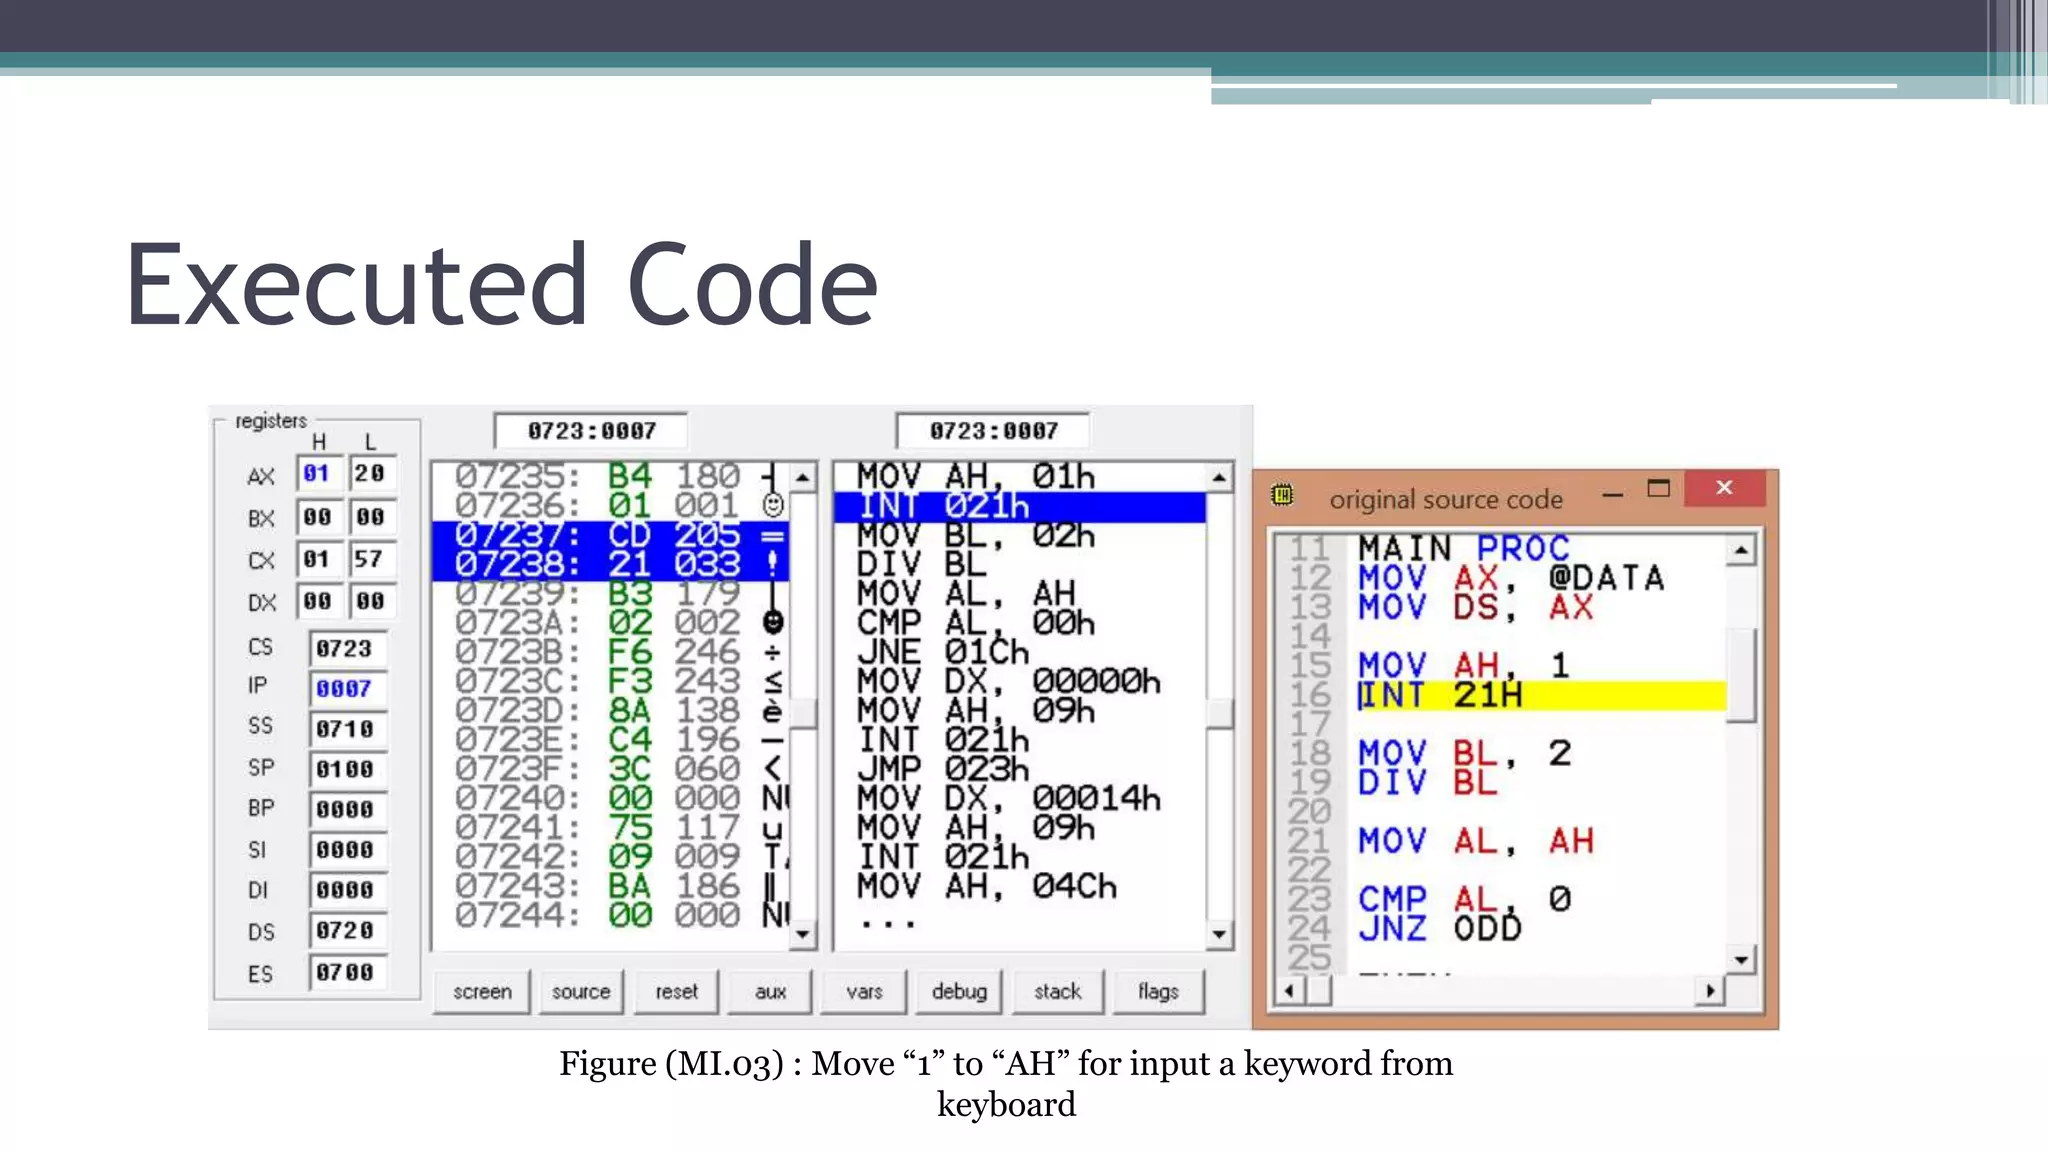The height and width of the screenshot is (1152, 2048).
Task: Minimize the original source code window
Action: point(1612,493)
